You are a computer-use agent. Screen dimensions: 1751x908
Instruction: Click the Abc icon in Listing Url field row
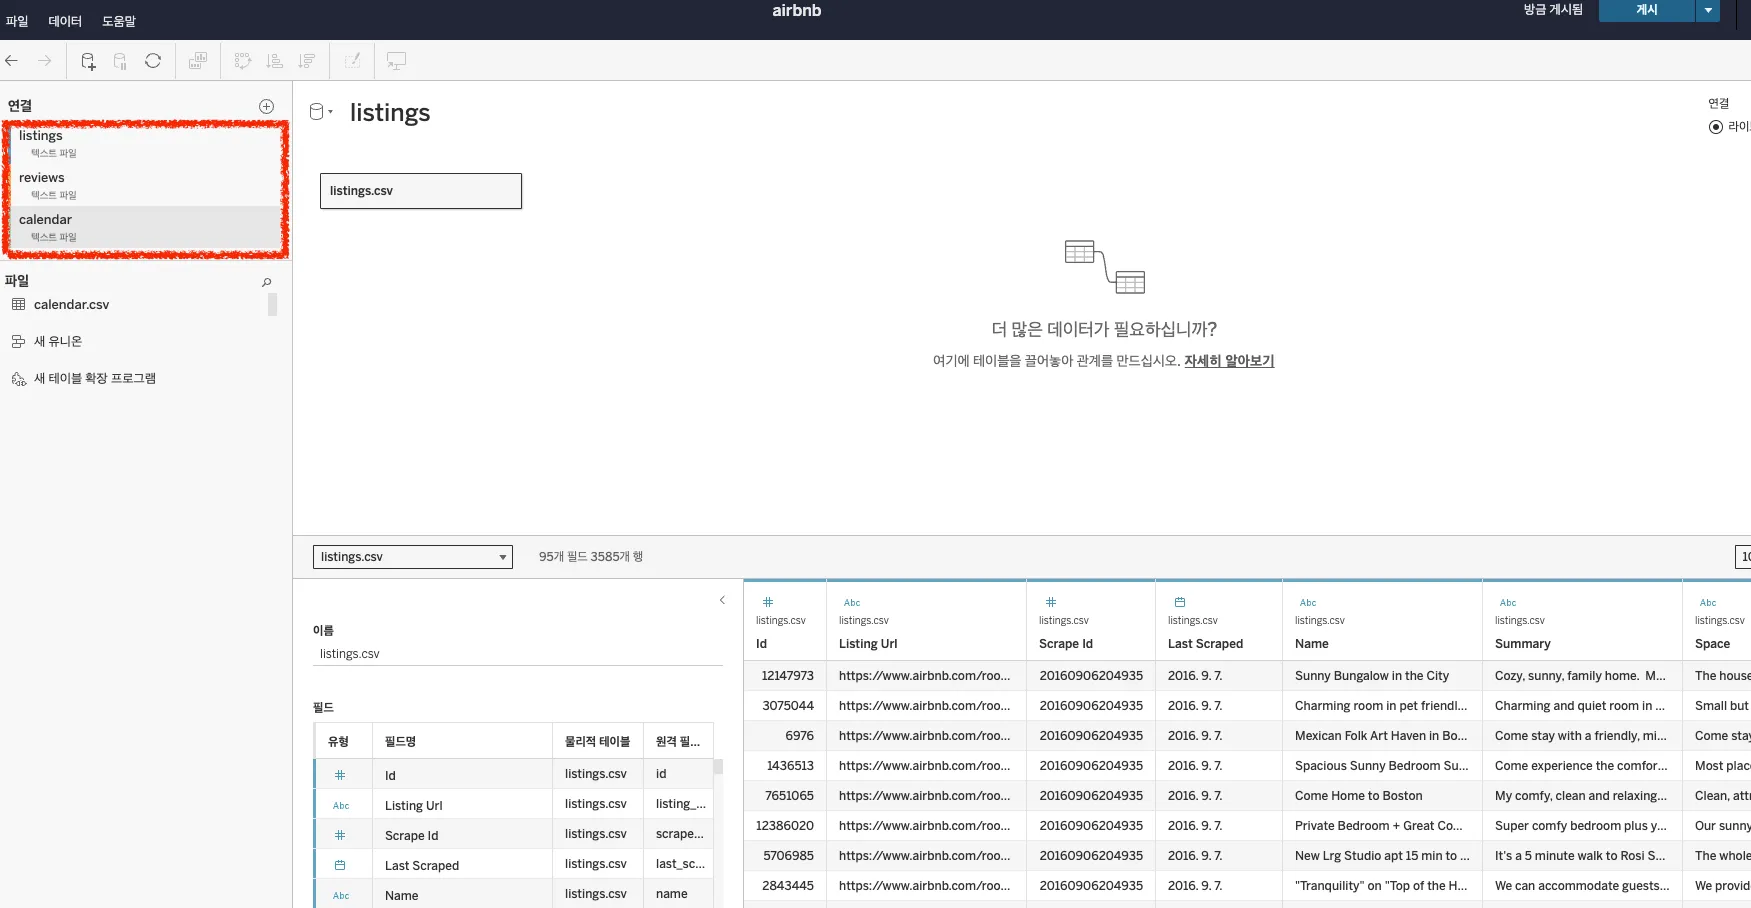(341, 805)
